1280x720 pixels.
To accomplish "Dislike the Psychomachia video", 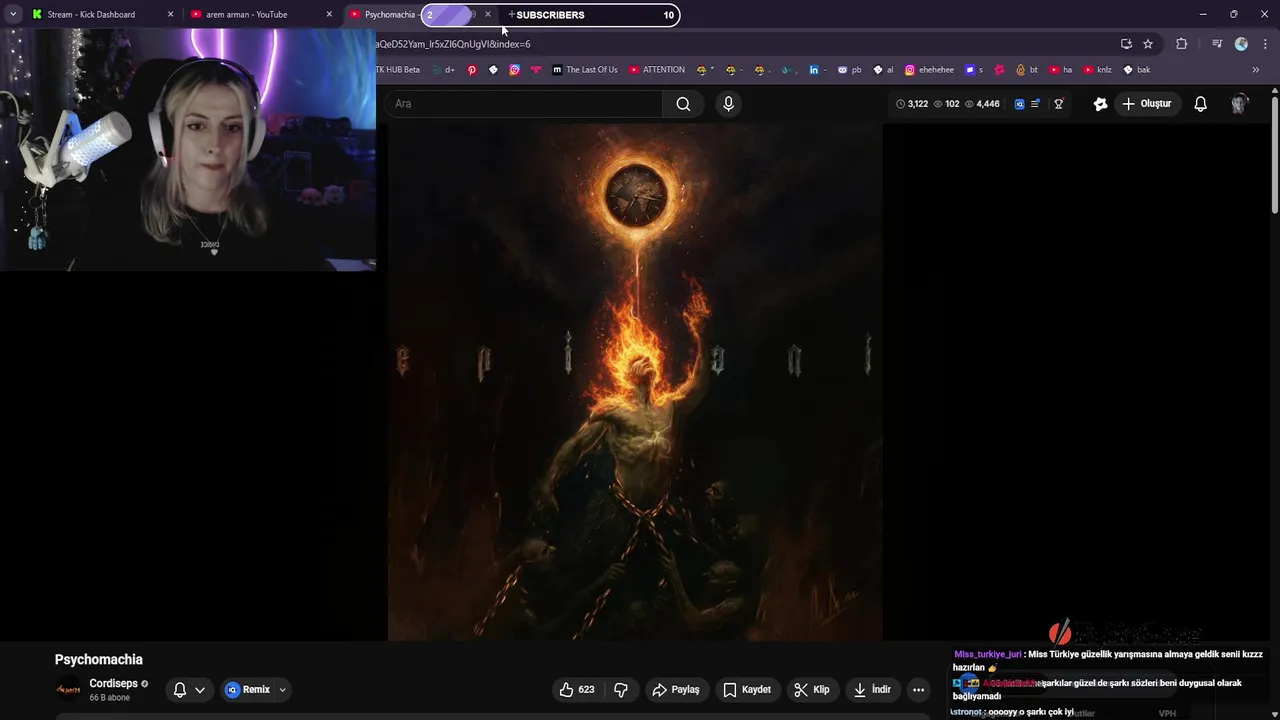I will (x=621, y=689).
